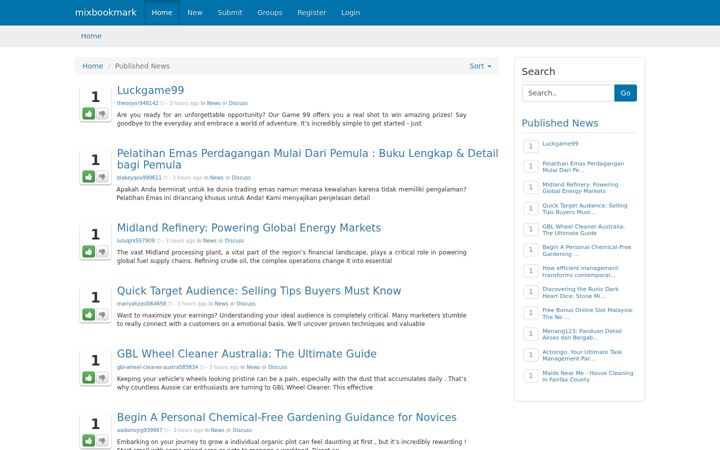Upvote the Midland Refinery story
Viewport: 720px width, 450px height.
[89, 251]
